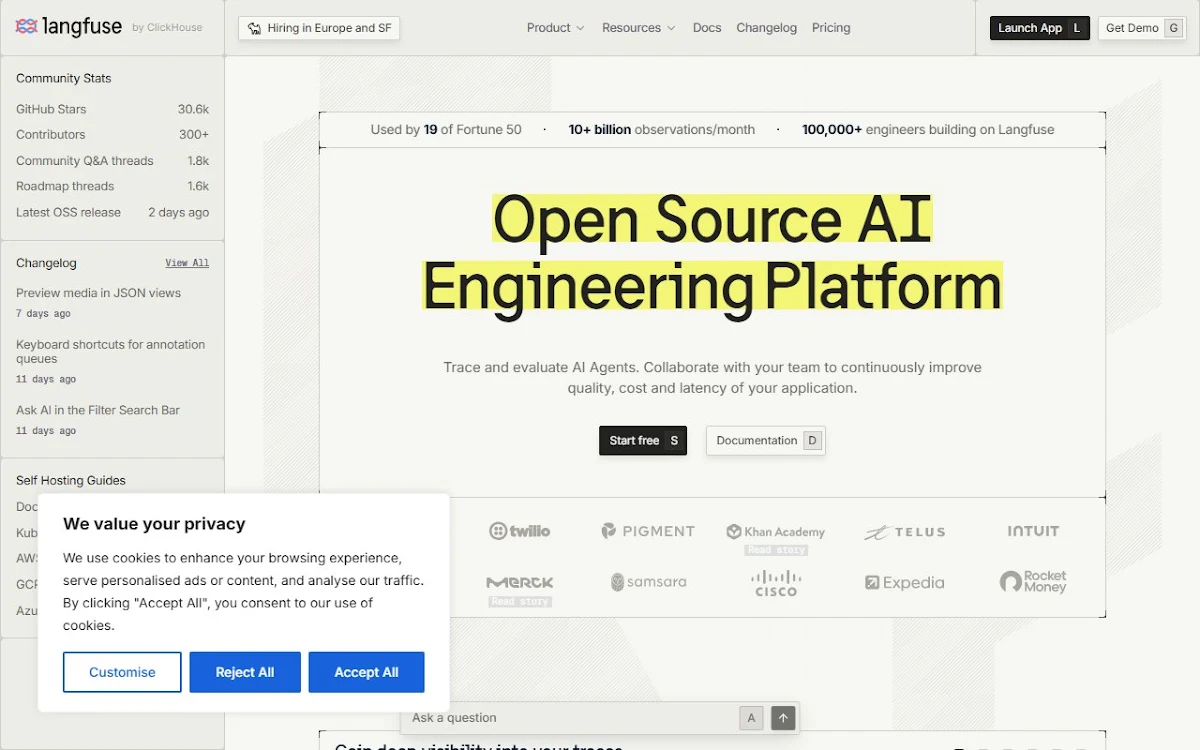Screen dimensions: 1200x750
Task: Open GitHub Stars stat row
Action: coord(112,109)
